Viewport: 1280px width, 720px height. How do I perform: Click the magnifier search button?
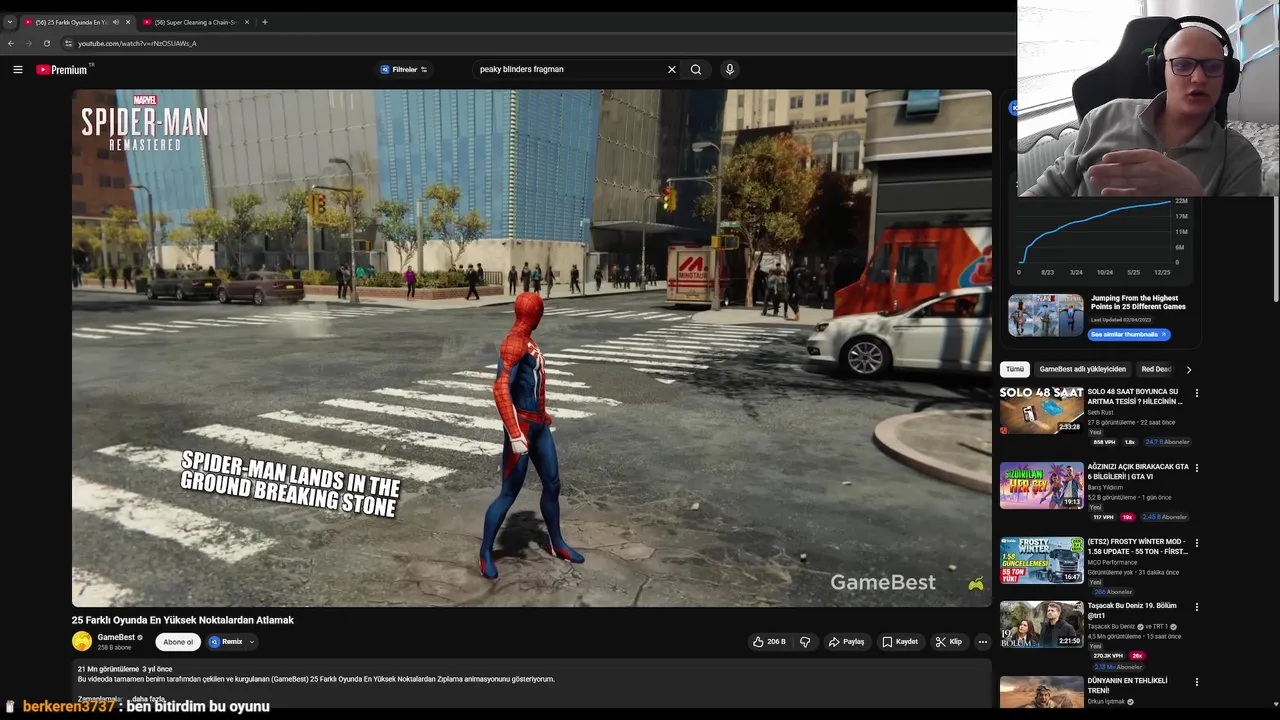tap(696, 69)
